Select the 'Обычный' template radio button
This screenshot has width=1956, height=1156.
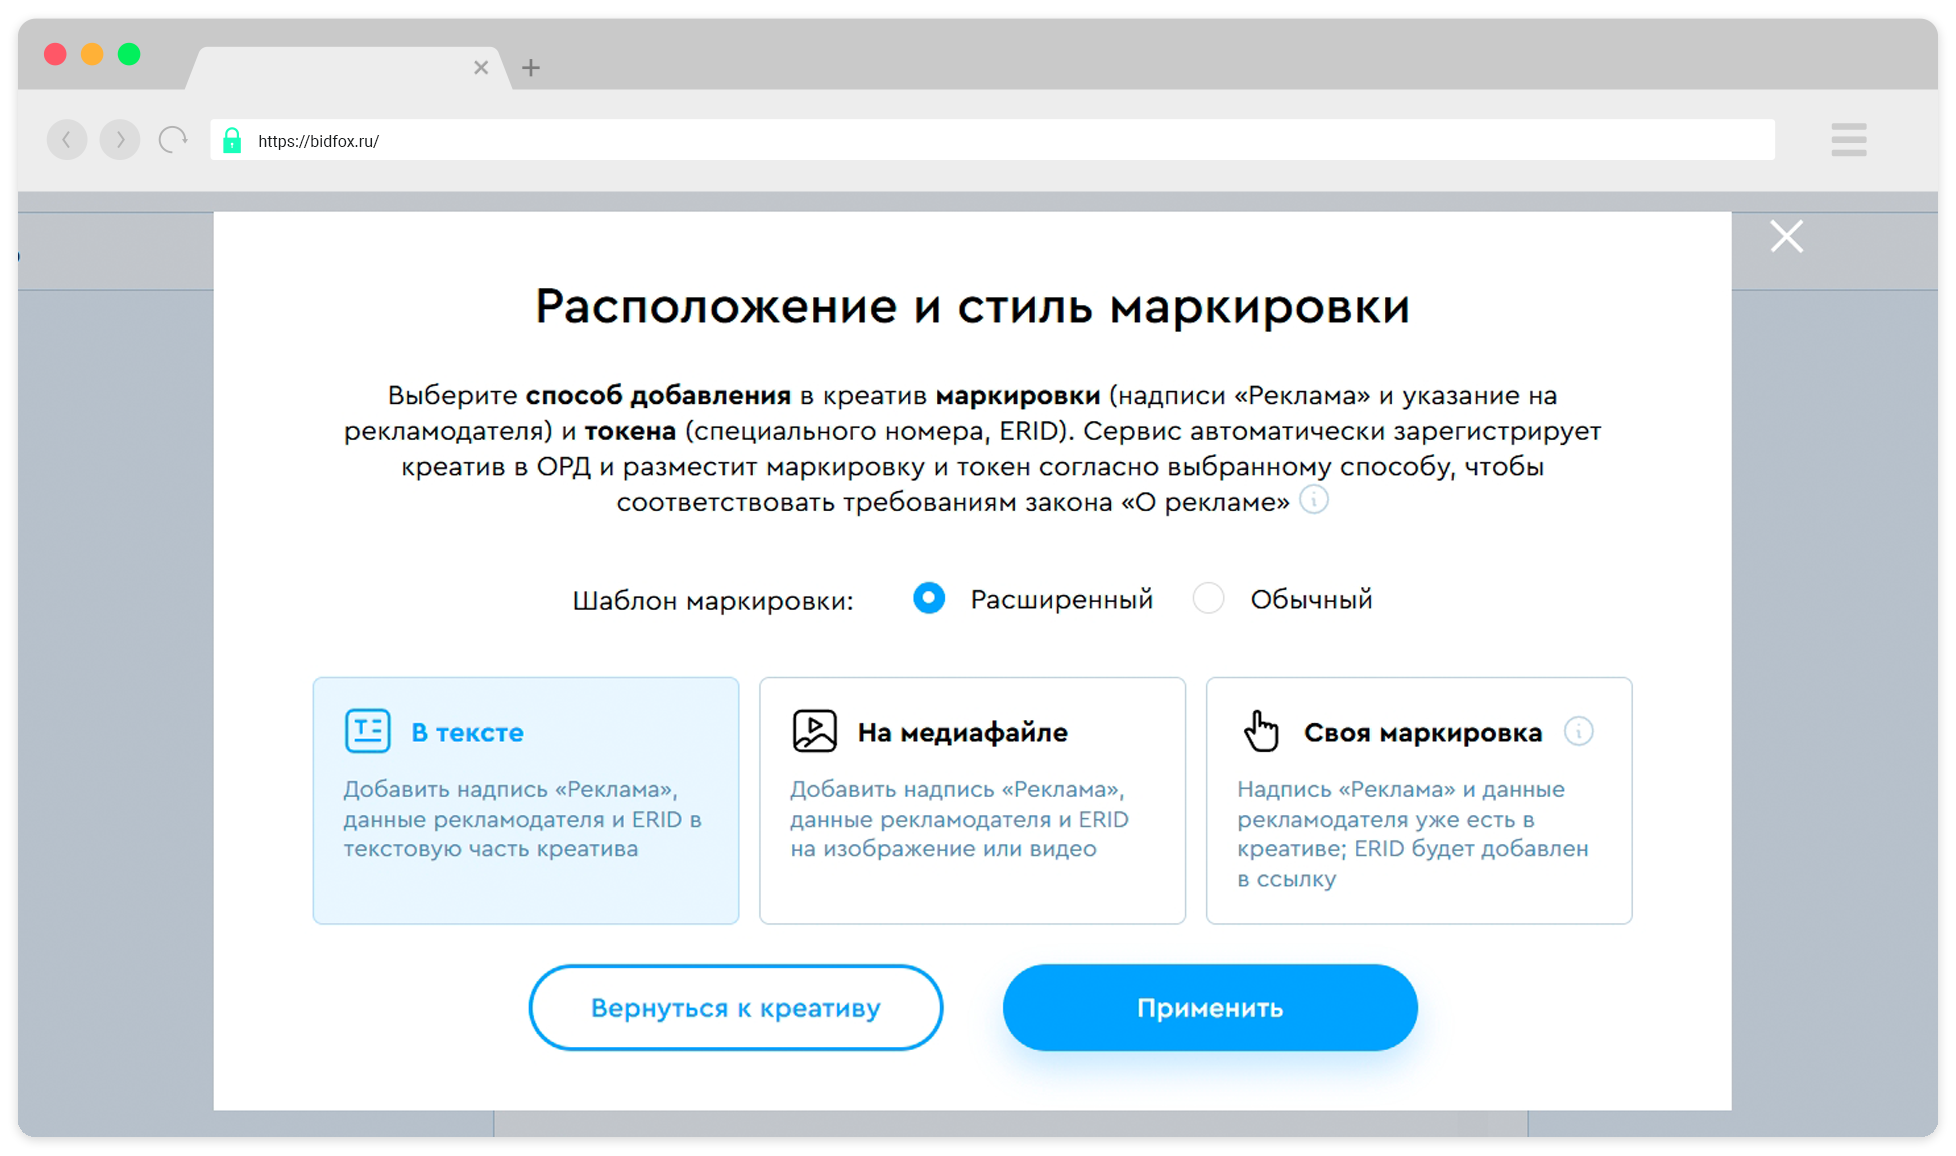click(x=1208, y=598)
